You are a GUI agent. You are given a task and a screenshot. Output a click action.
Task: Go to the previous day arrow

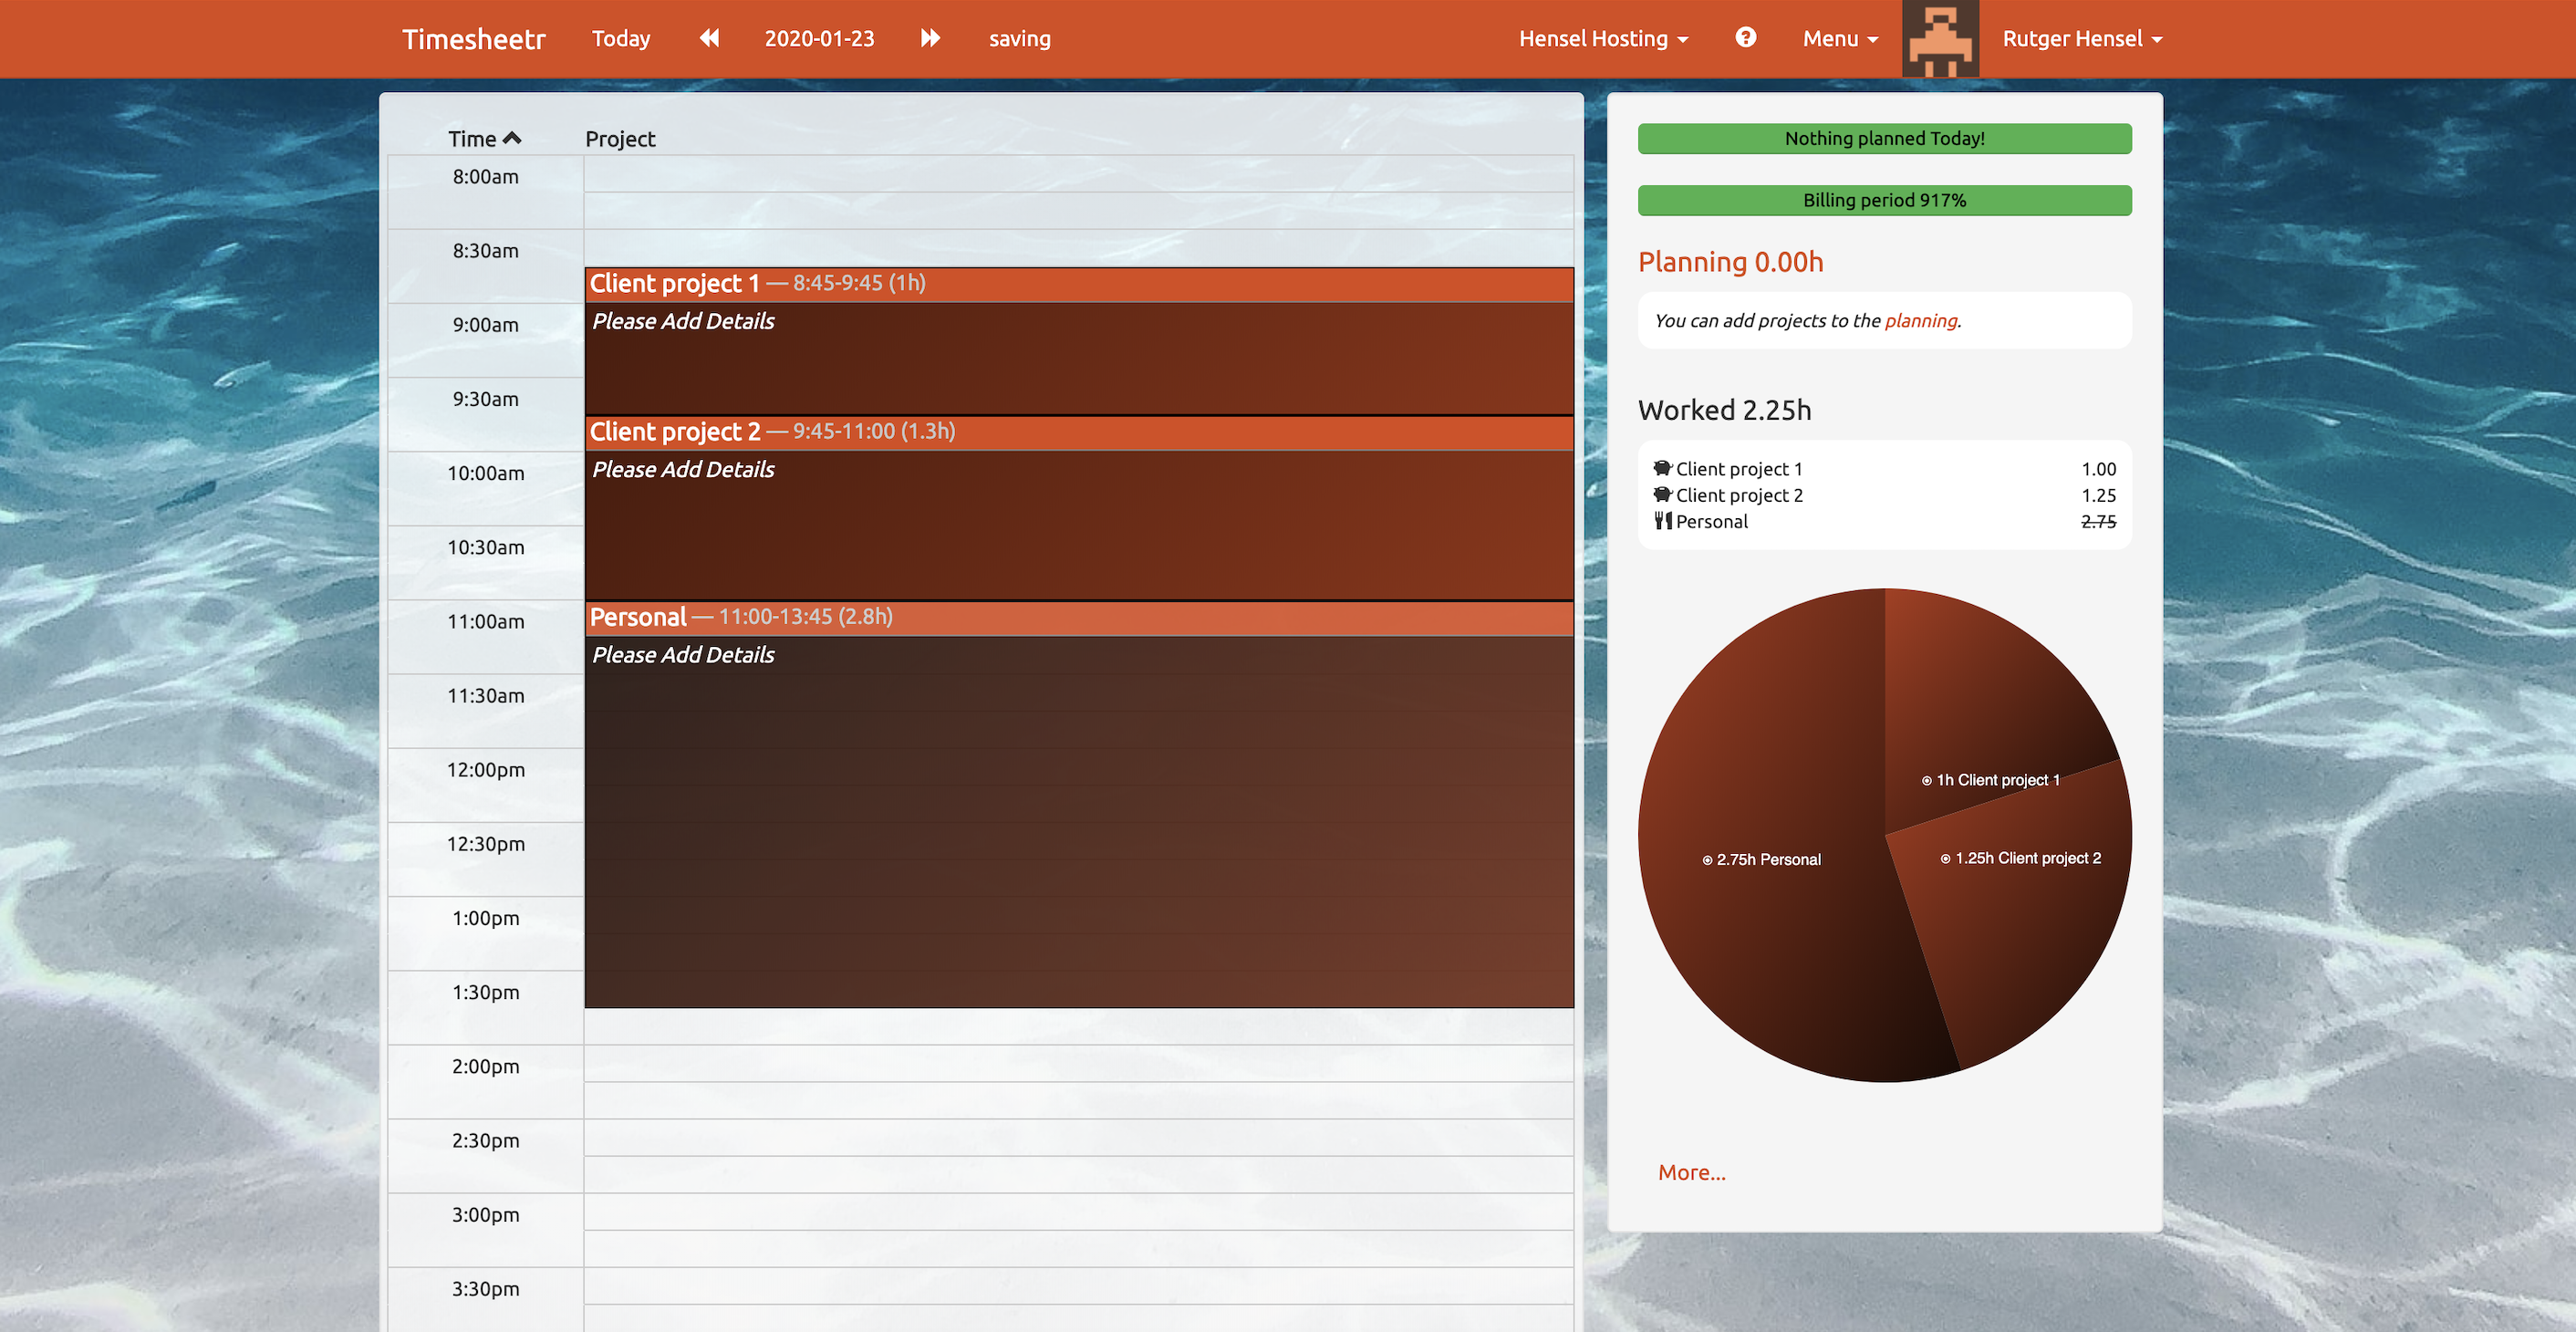(x=709, y=38)
